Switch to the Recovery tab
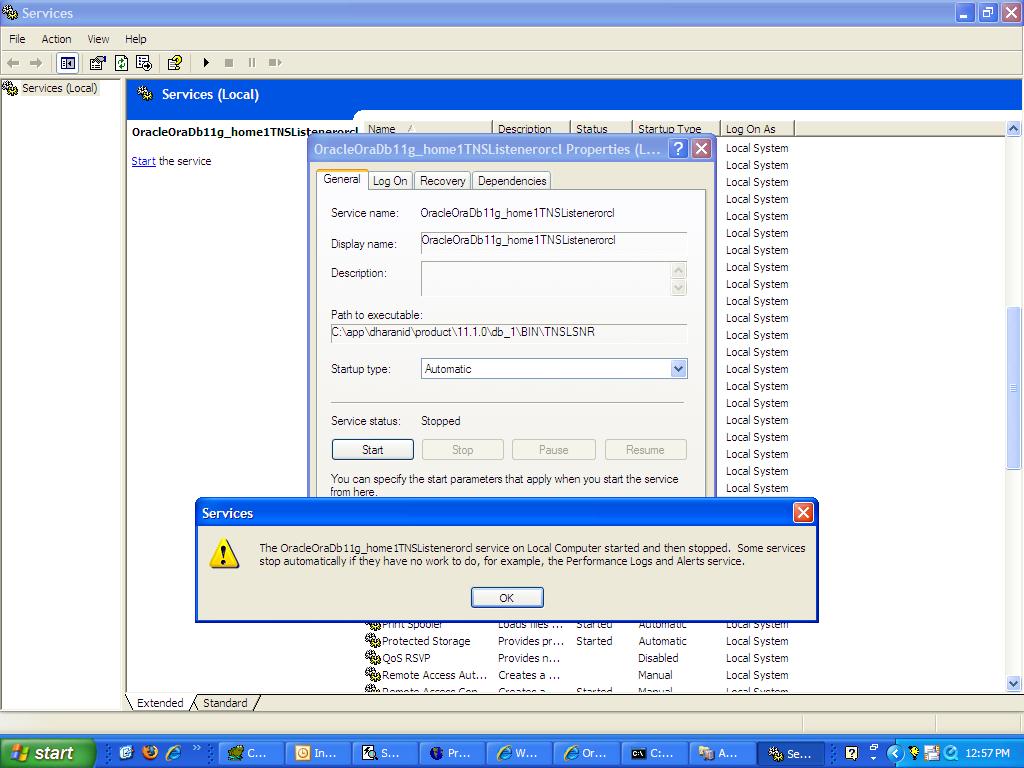Viewport: 1024px width, 768px height. click(442, 181)
